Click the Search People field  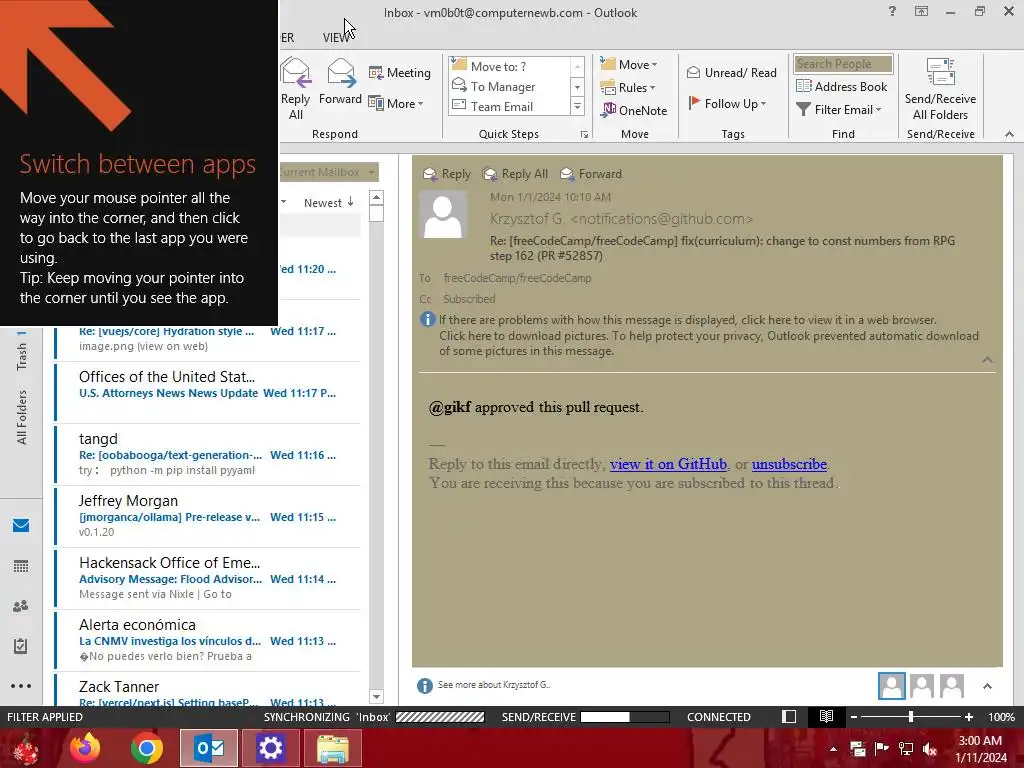(843, 63)
